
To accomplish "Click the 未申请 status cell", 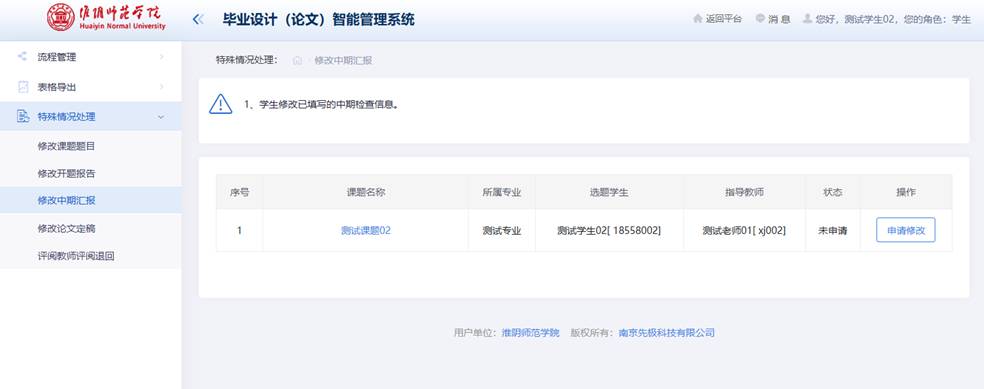I will 833,230.
